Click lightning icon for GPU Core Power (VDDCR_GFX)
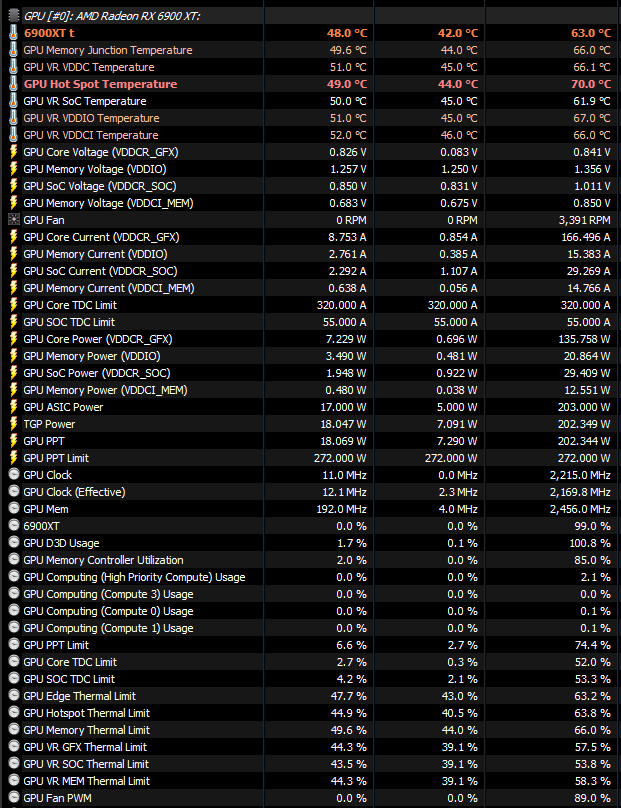 [14, 339]
